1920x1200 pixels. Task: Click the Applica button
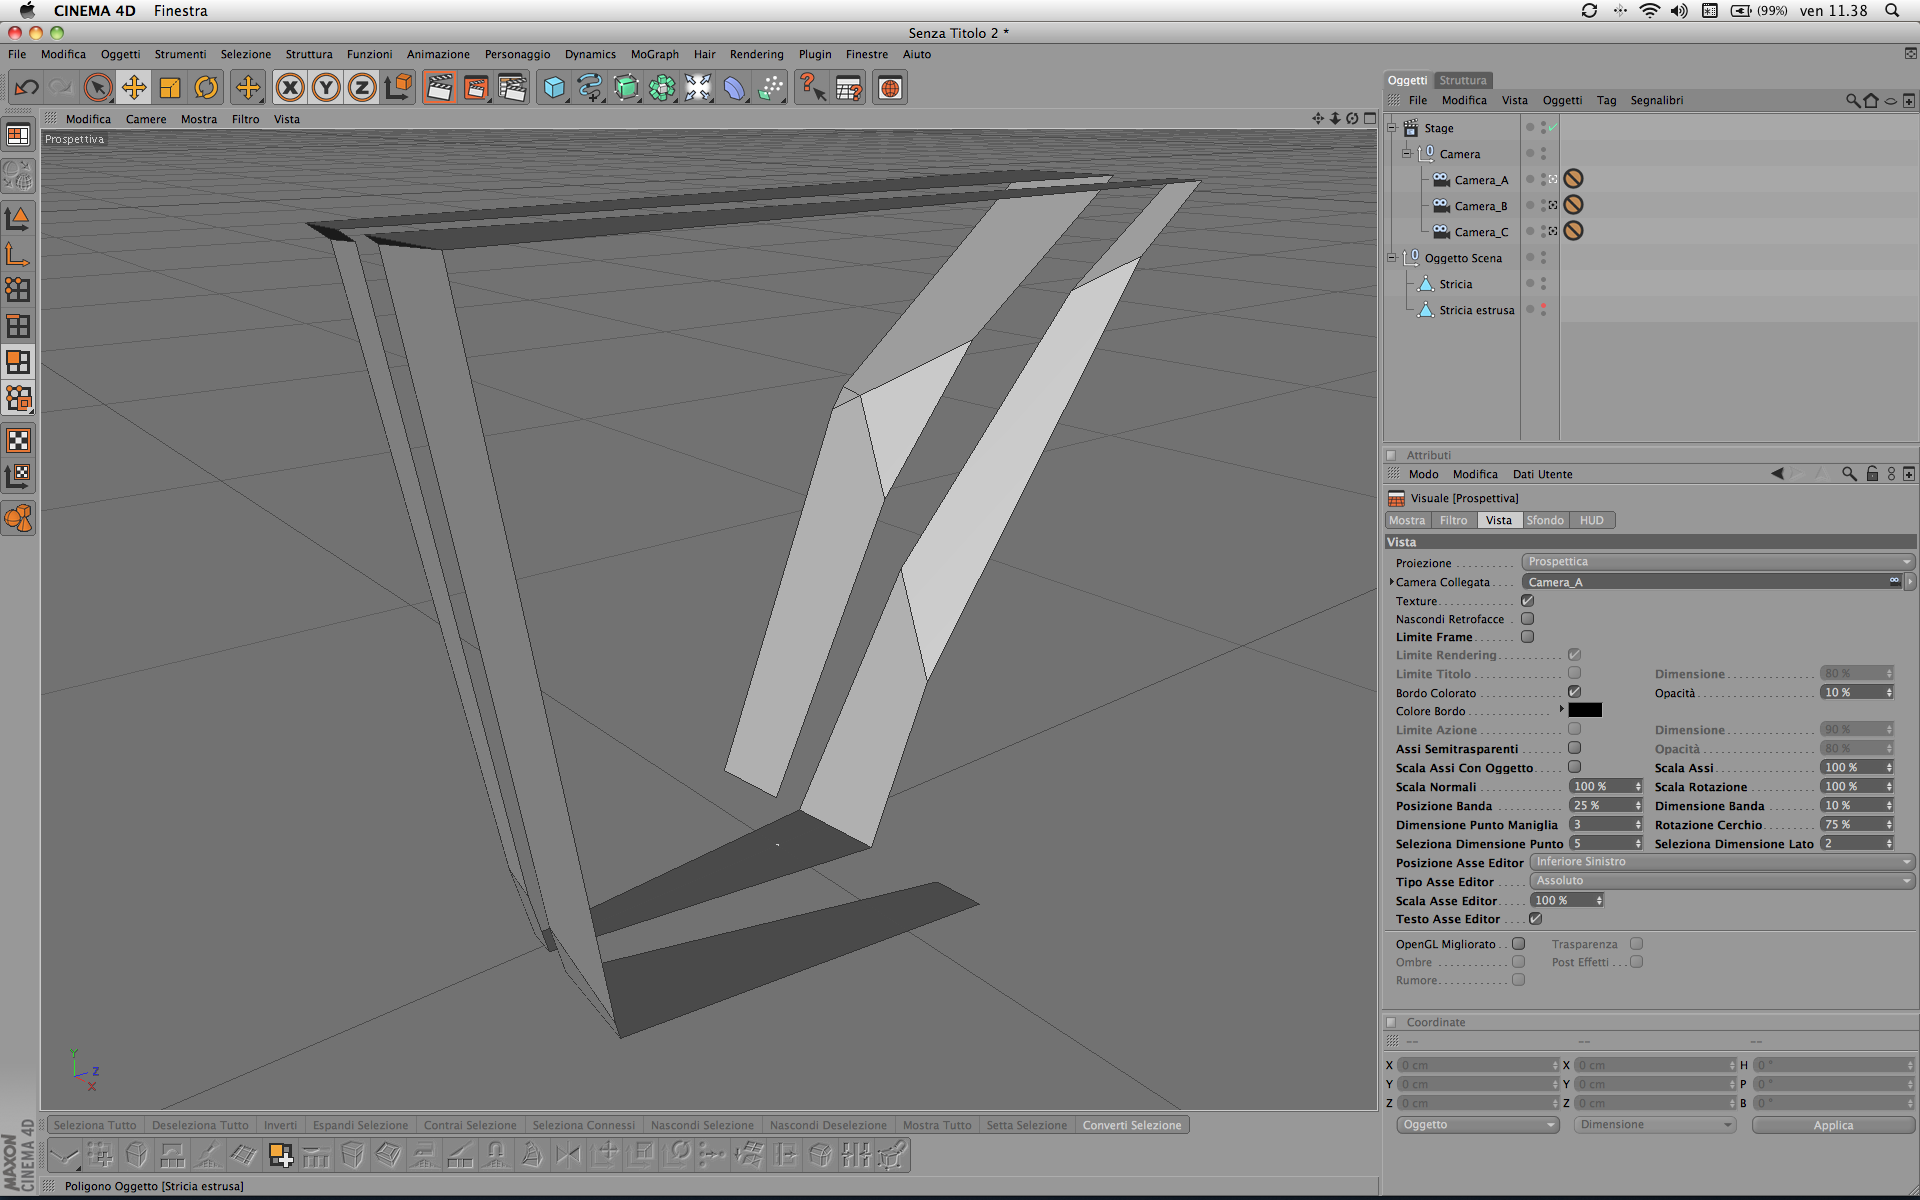tap(1833, 1125)
